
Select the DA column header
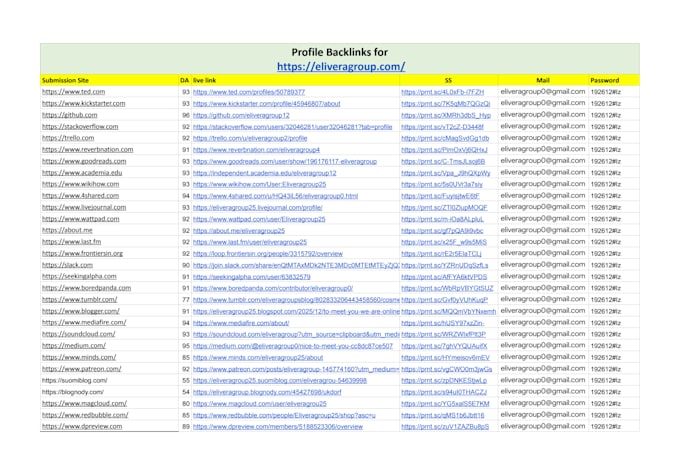pyautogui.click(x=184, y=80)
